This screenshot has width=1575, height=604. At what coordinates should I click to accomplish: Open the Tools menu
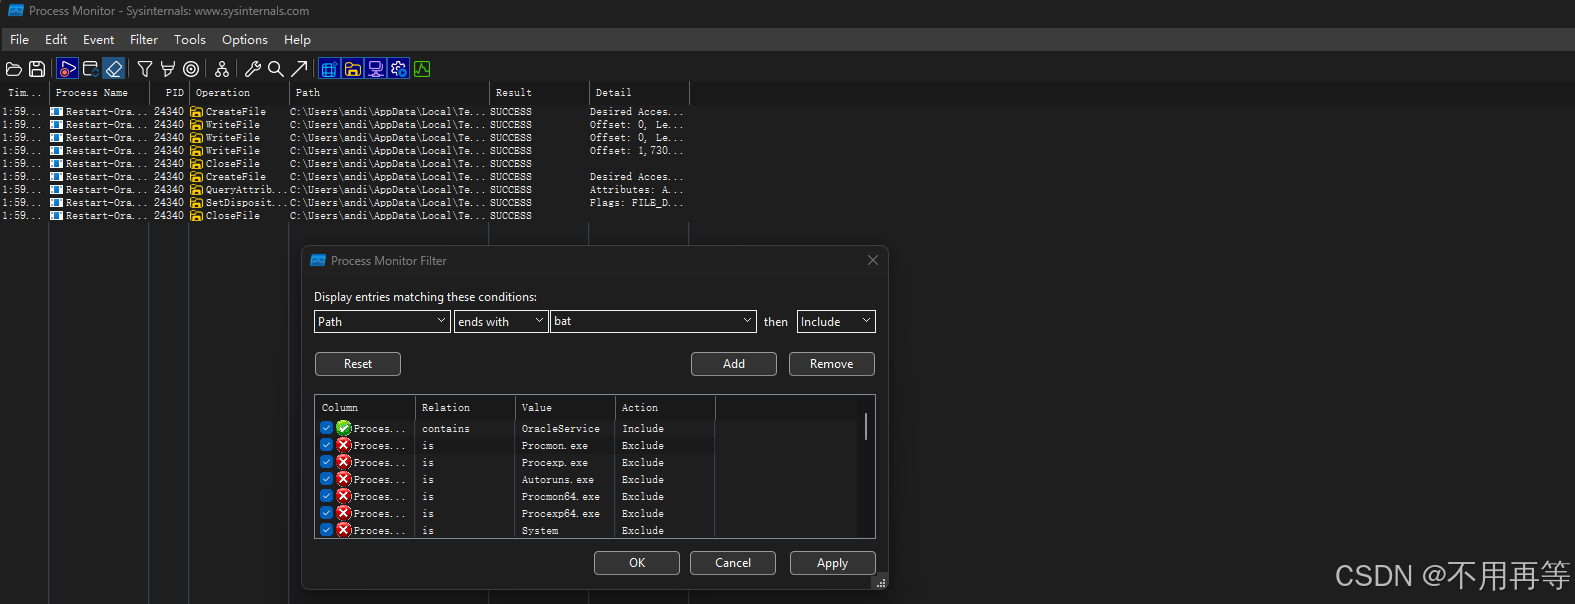coord(190,40)
